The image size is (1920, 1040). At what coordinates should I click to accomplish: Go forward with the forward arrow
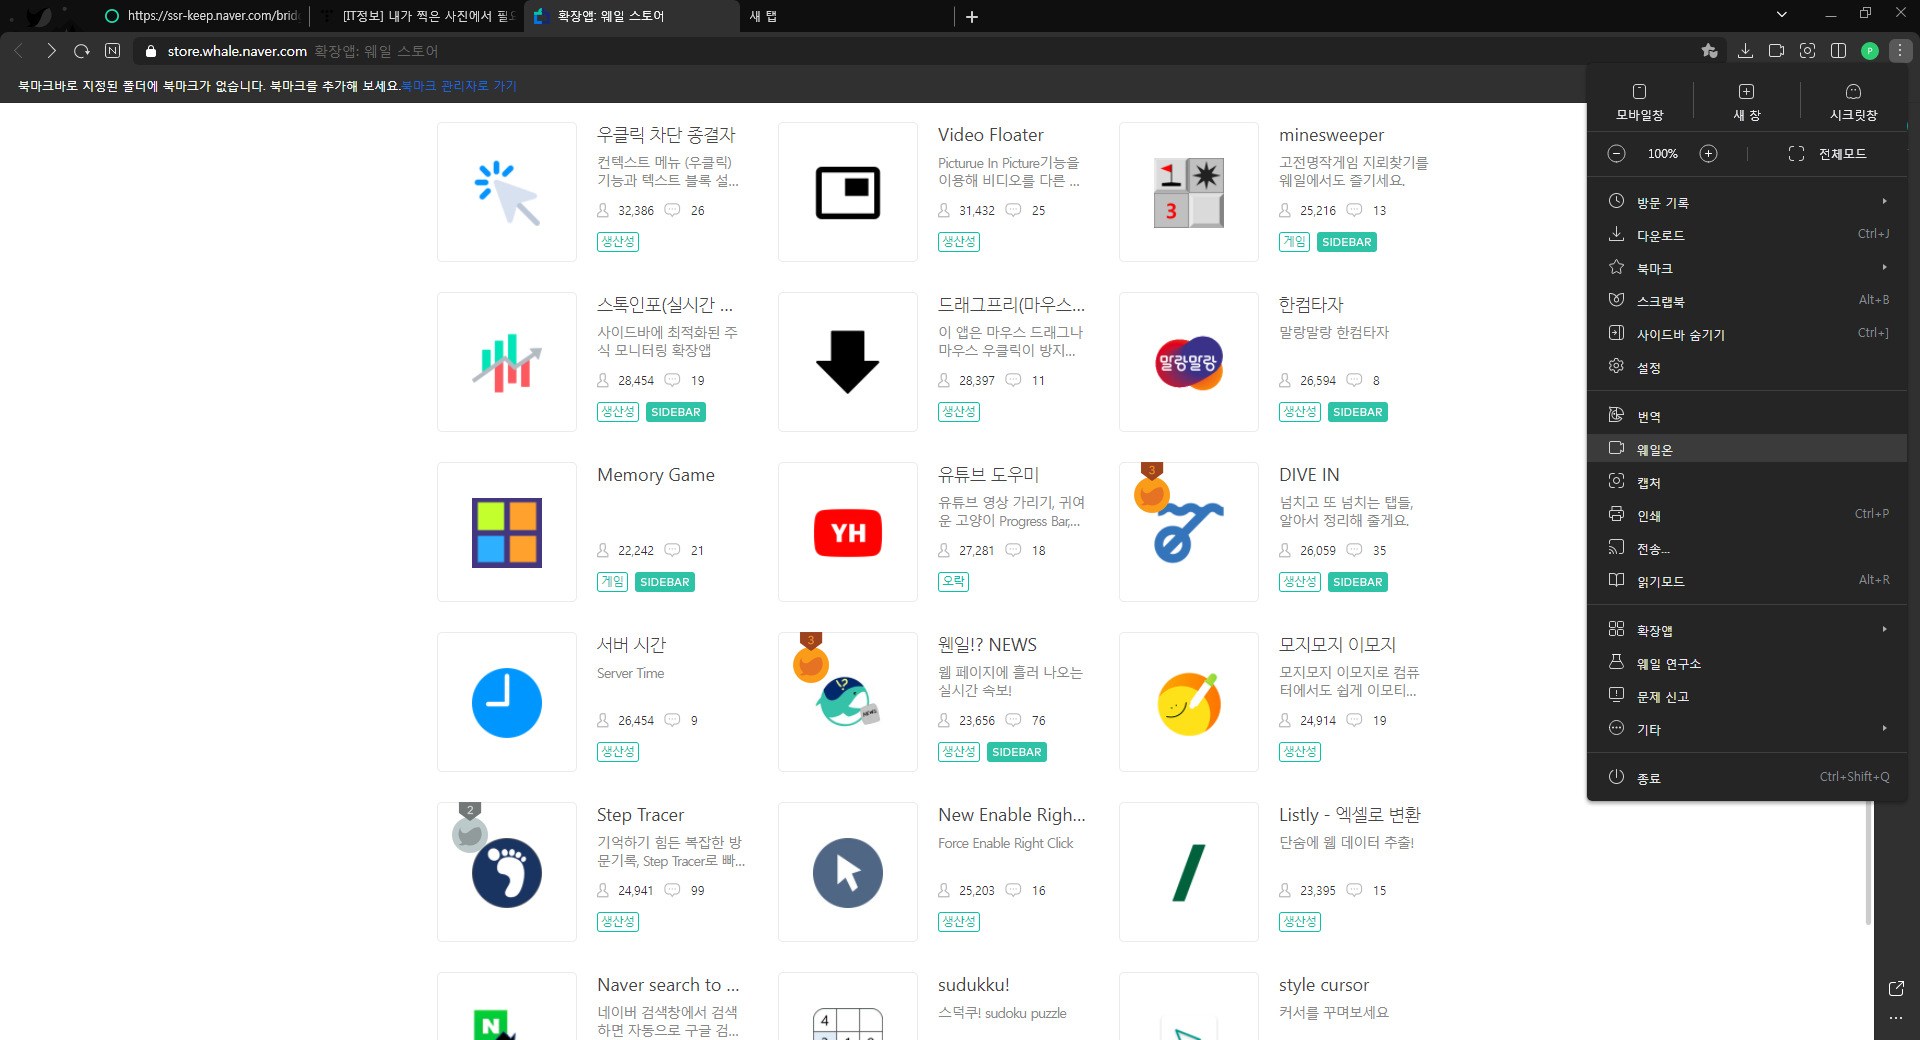51,51
